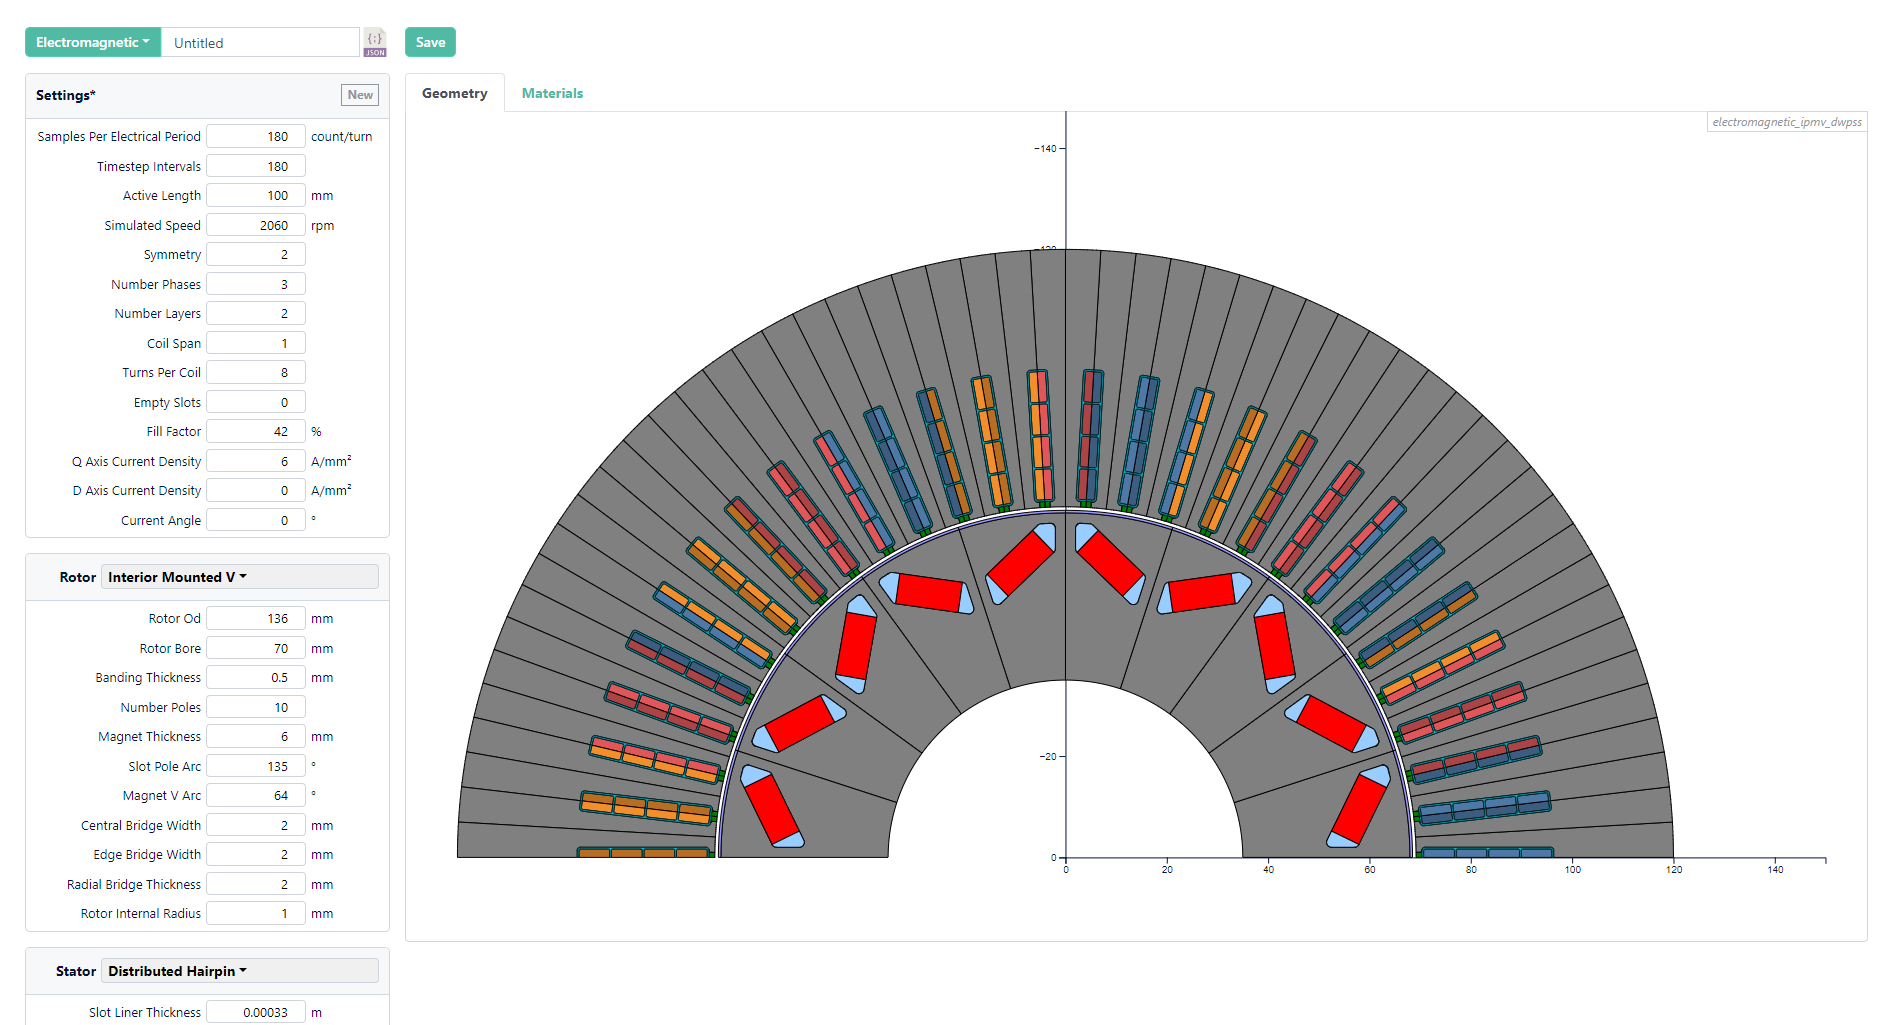
Task: Open the Stator Distributed Hairpin dropdown
Action: click(239, 971)
